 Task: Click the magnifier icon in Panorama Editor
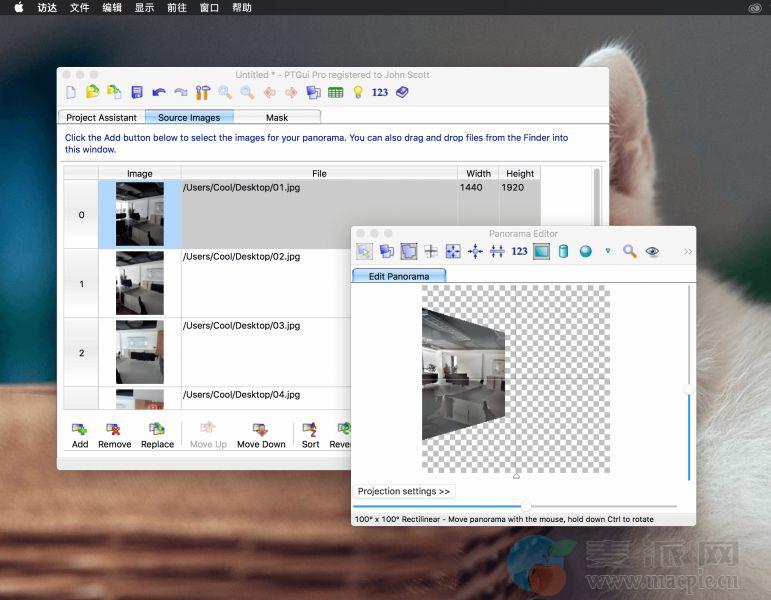click(630, 251)
